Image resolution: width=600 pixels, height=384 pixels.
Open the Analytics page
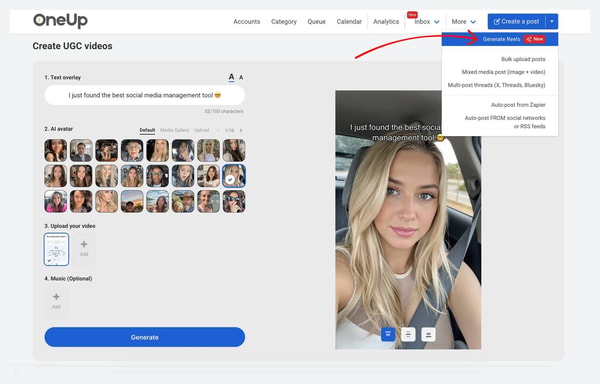[x=386, y=21]
